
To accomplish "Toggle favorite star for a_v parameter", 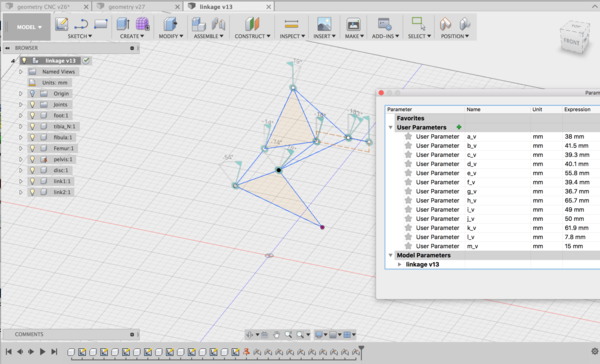I will coord(408,136).
